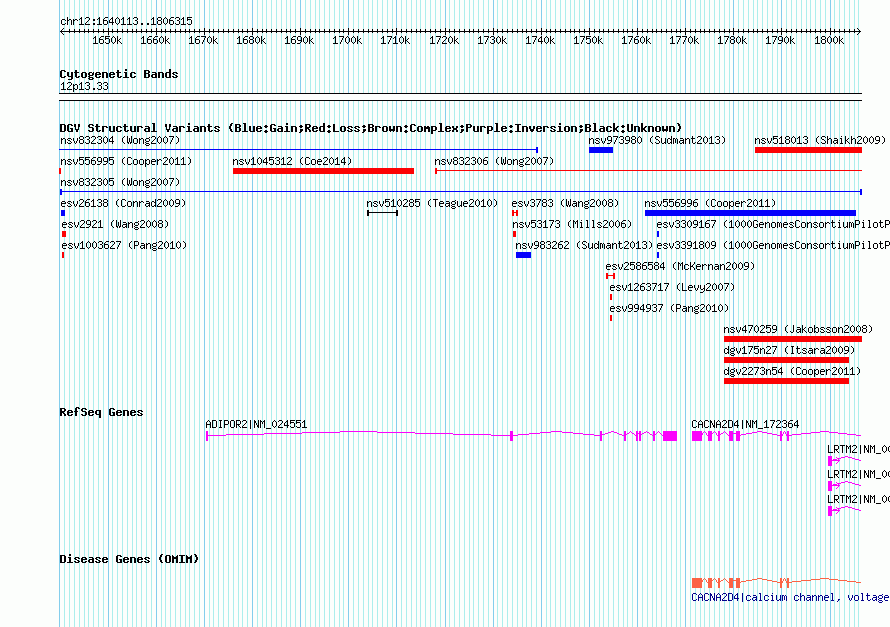Open the CACNA2D4 calcium channel OMIM link
The height and width of the screenshot is (627, 890).
(790, 597)
